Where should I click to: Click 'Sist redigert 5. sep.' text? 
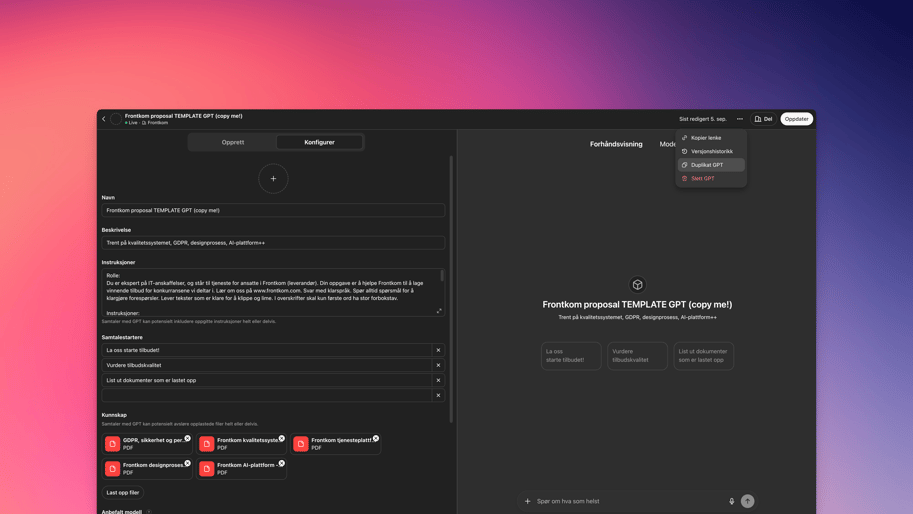click(x=703, y=119)
